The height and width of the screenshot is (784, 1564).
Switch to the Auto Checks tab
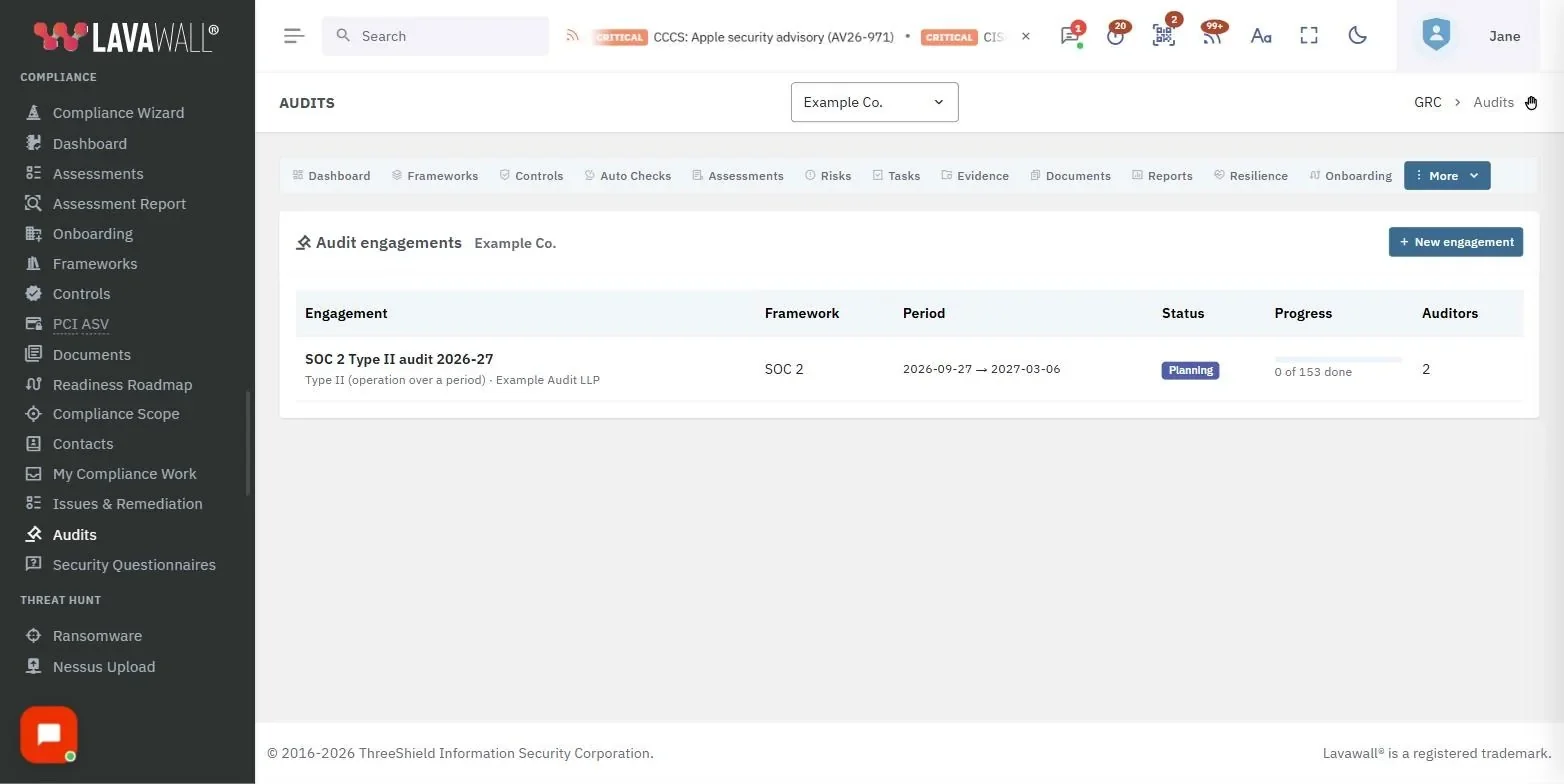click(628, 175)
